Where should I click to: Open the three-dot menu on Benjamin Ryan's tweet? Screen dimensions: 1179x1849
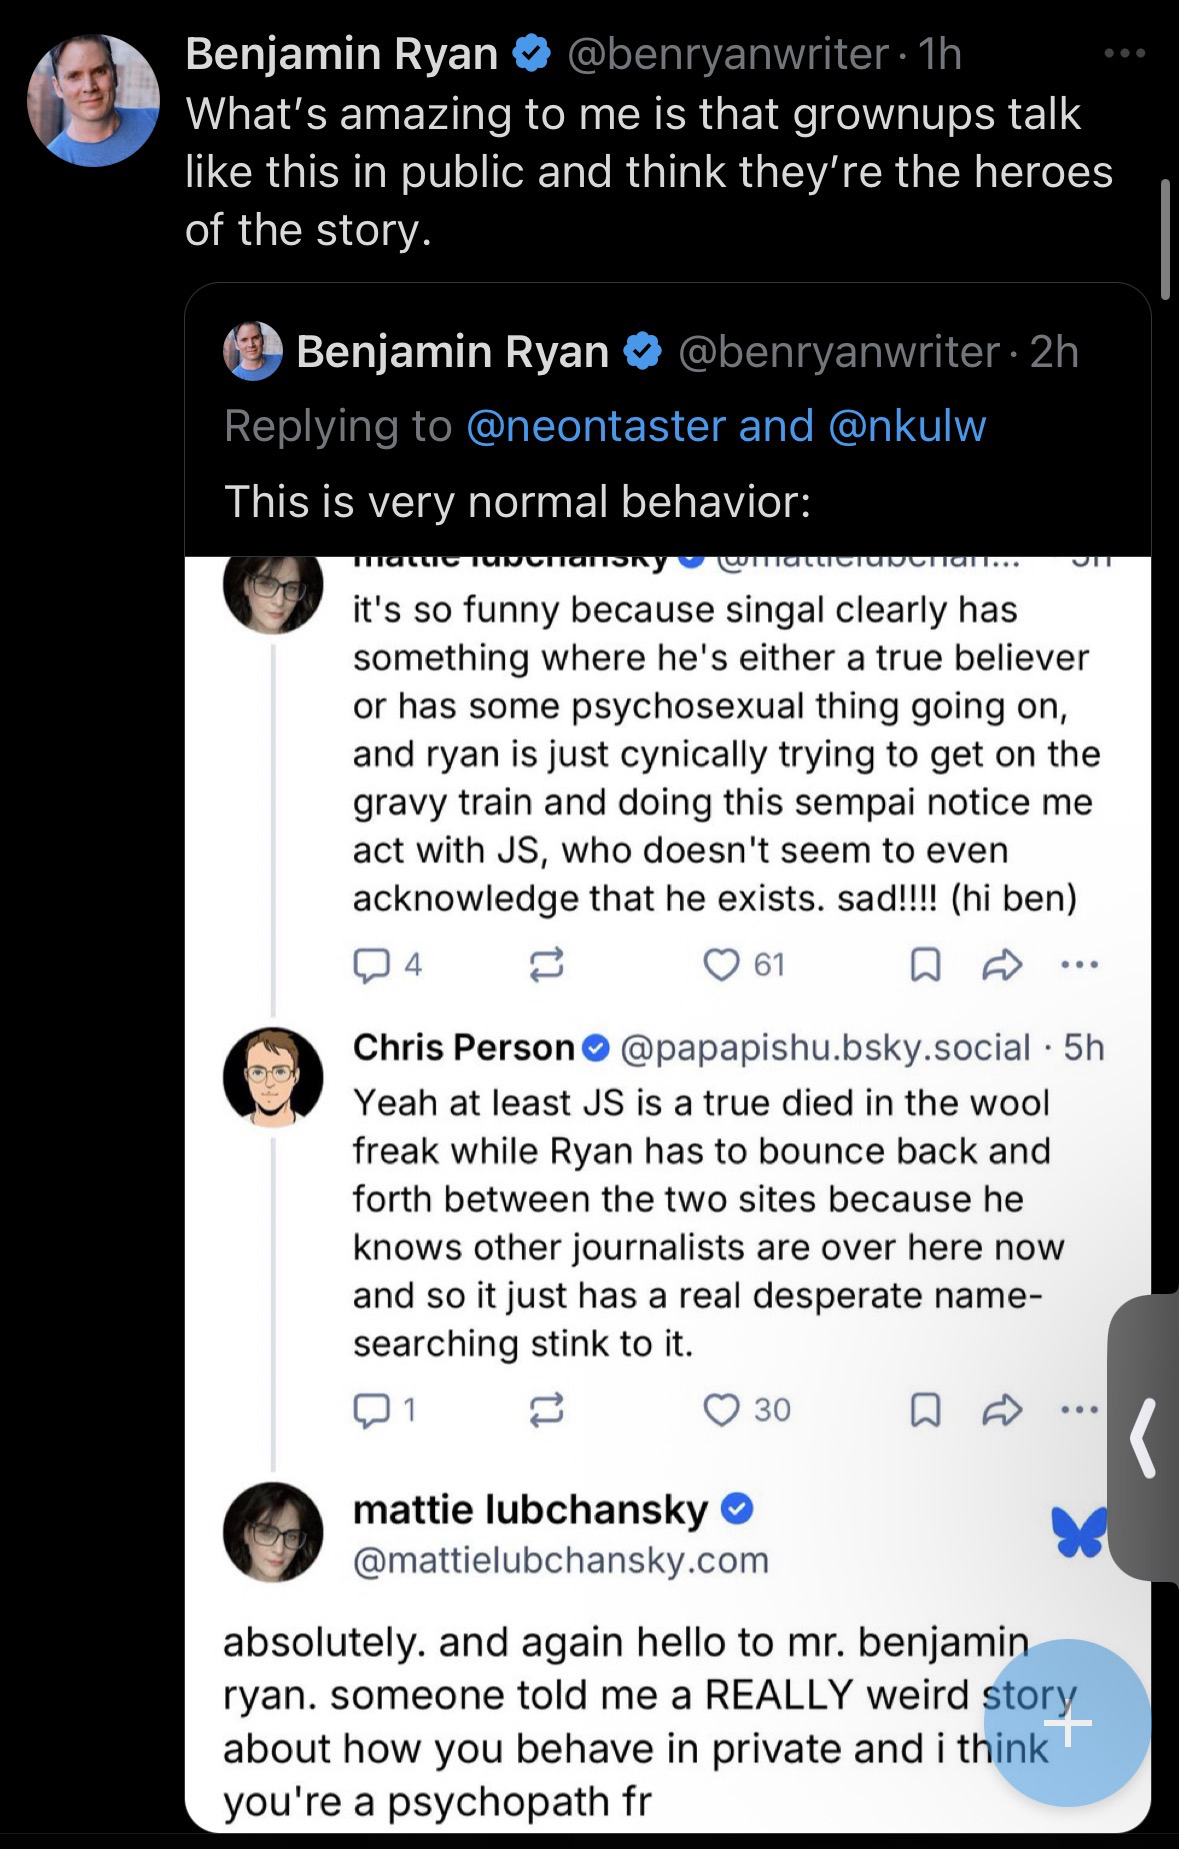pyautogui.click(x=1123, y=54)
